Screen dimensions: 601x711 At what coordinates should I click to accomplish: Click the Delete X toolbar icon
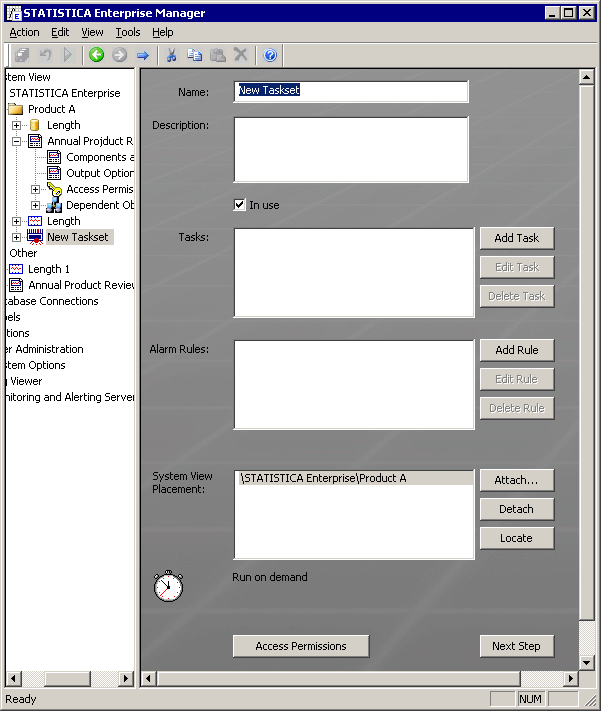(240, 55)
